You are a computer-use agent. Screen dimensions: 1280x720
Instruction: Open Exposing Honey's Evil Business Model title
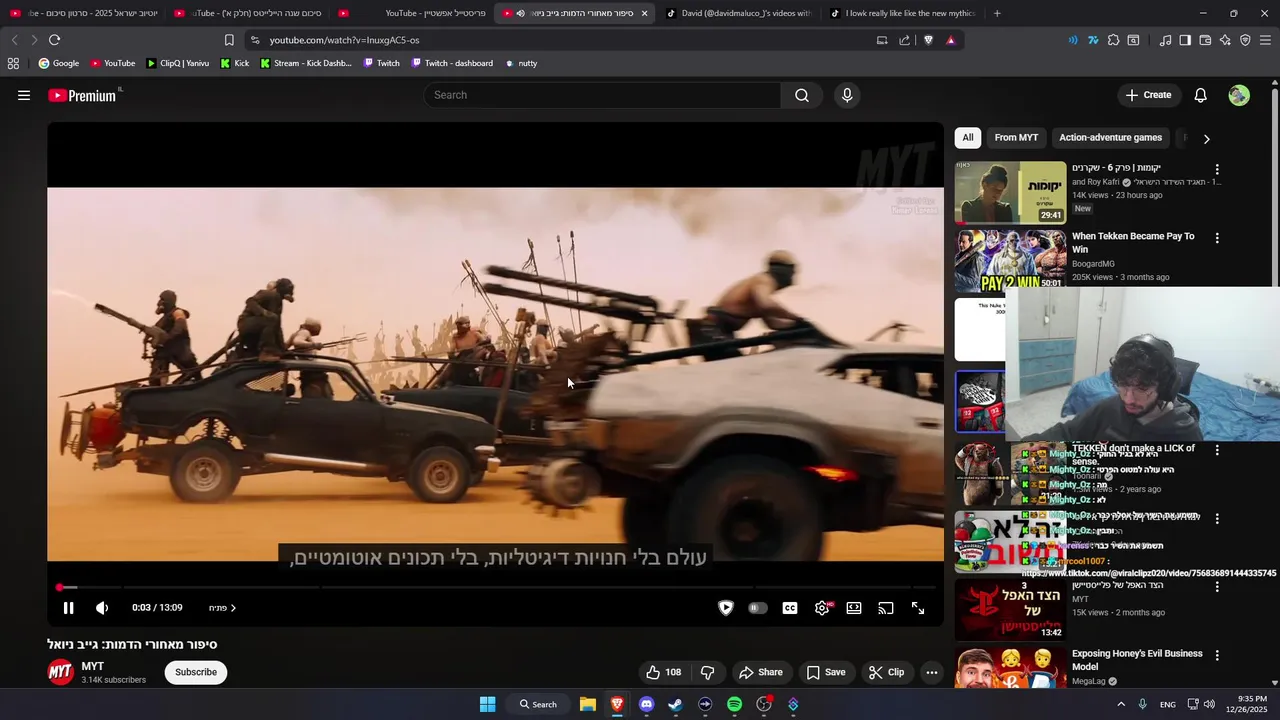click(x=1137, y=660)
